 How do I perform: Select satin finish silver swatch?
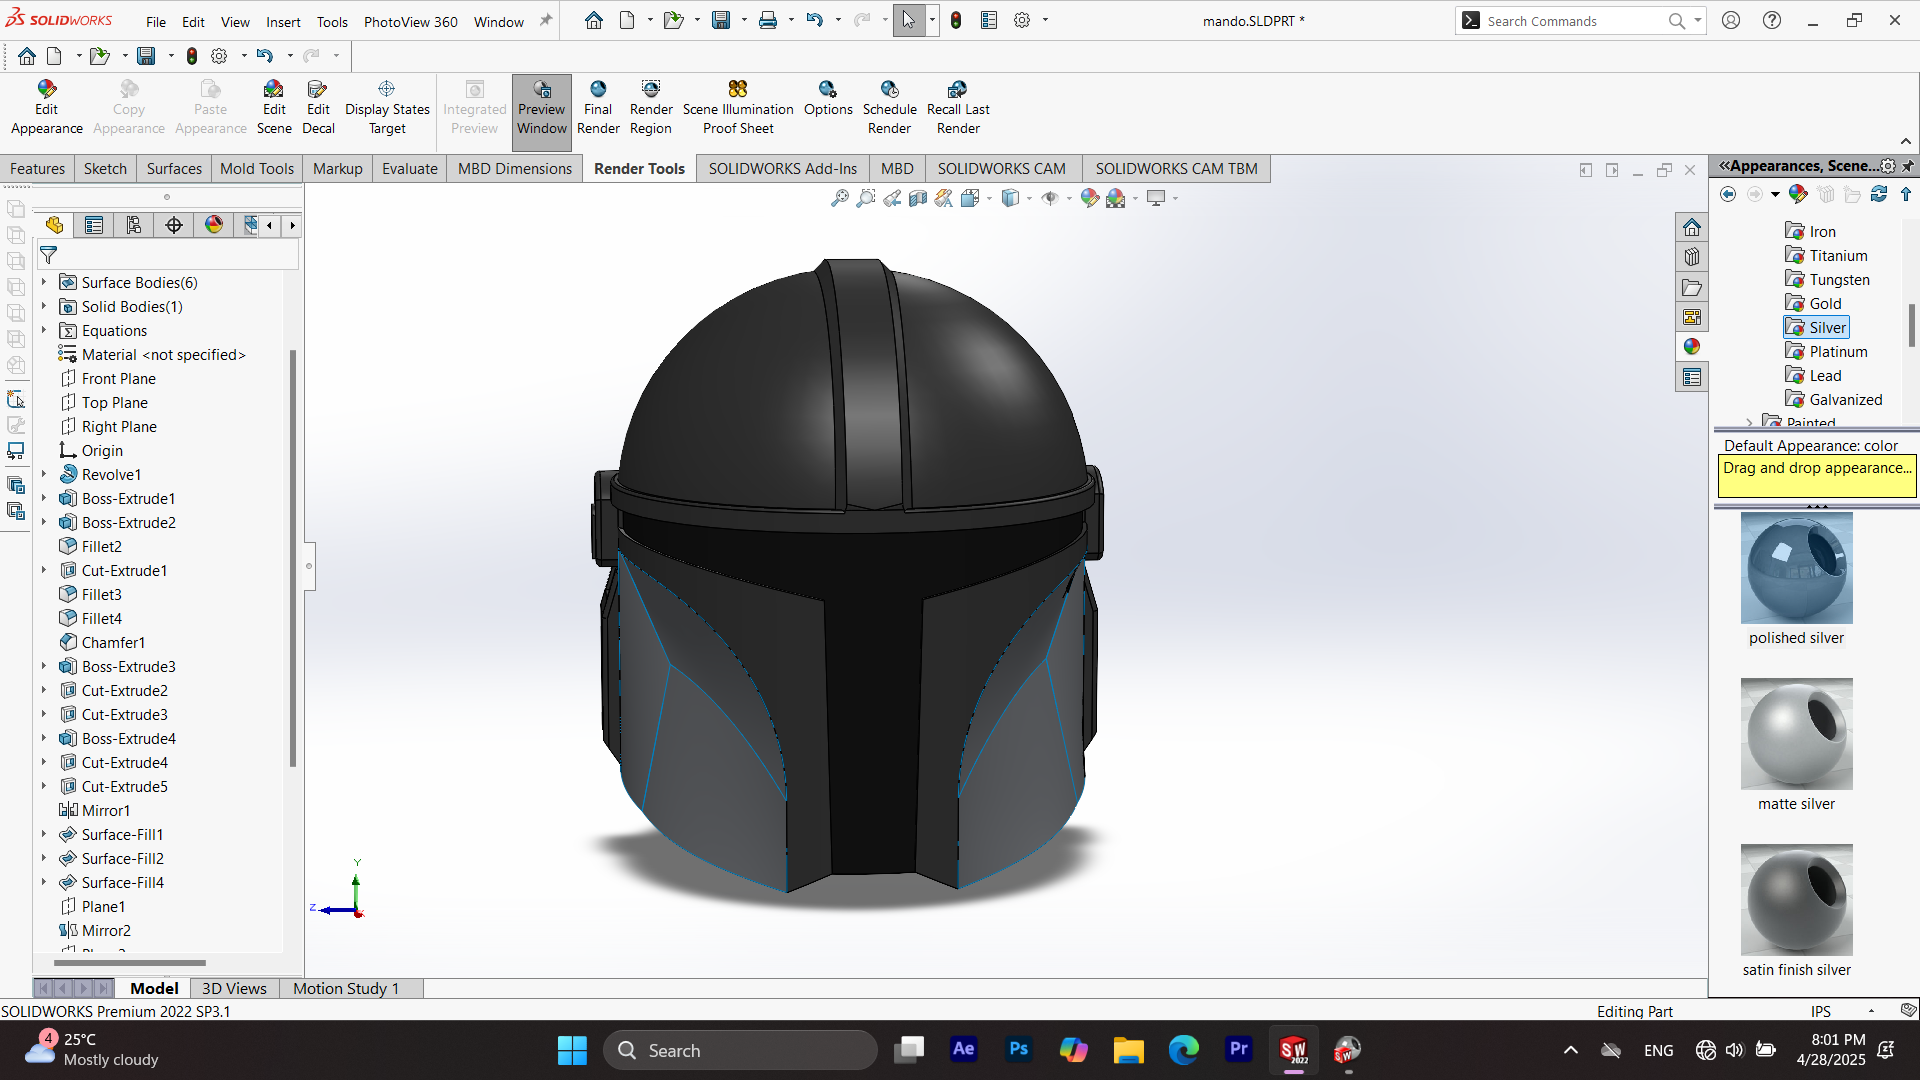coord(1796,900)
